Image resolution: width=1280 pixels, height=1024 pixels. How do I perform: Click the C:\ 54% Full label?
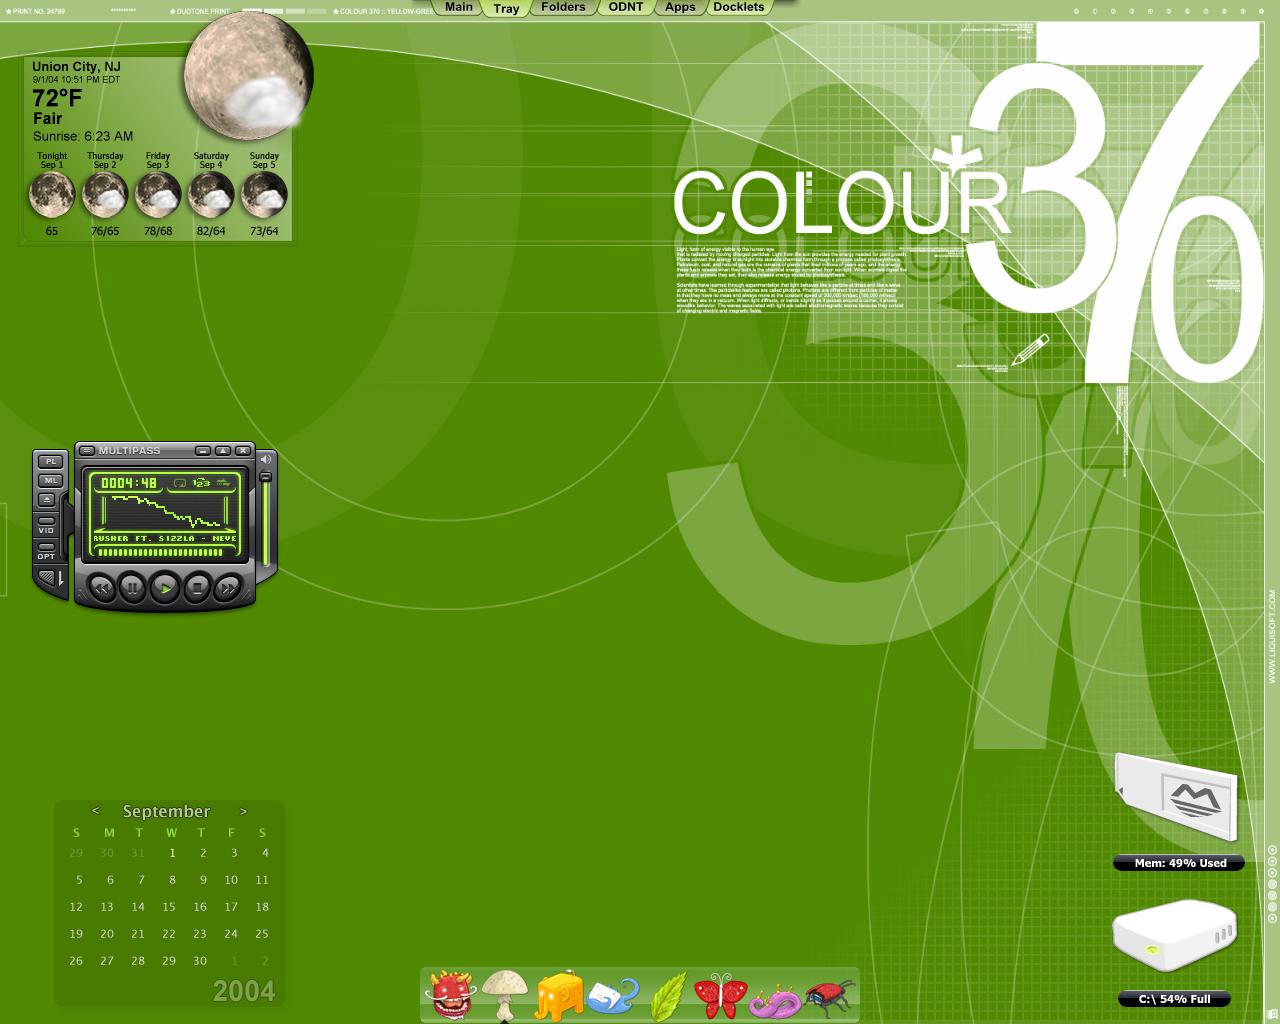pyautogui.click(x=1174, y=999)
